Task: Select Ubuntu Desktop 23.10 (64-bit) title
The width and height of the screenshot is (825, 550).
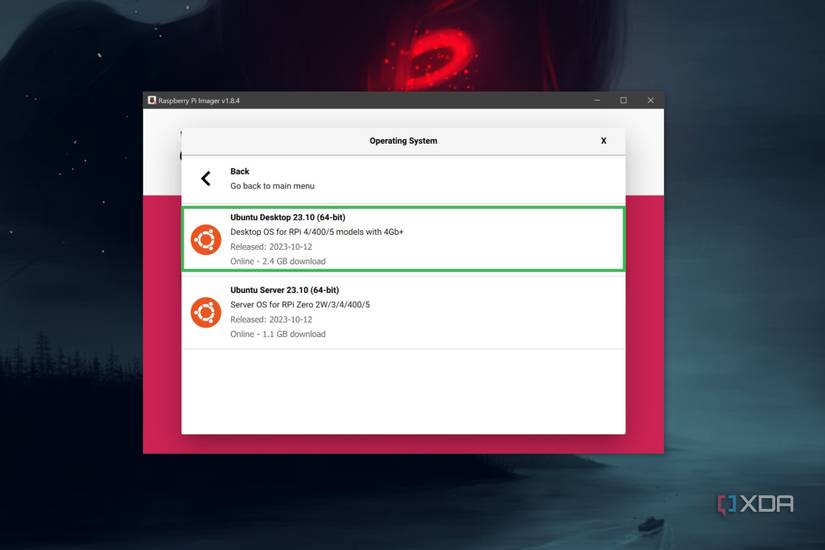Action: (288, 217)
